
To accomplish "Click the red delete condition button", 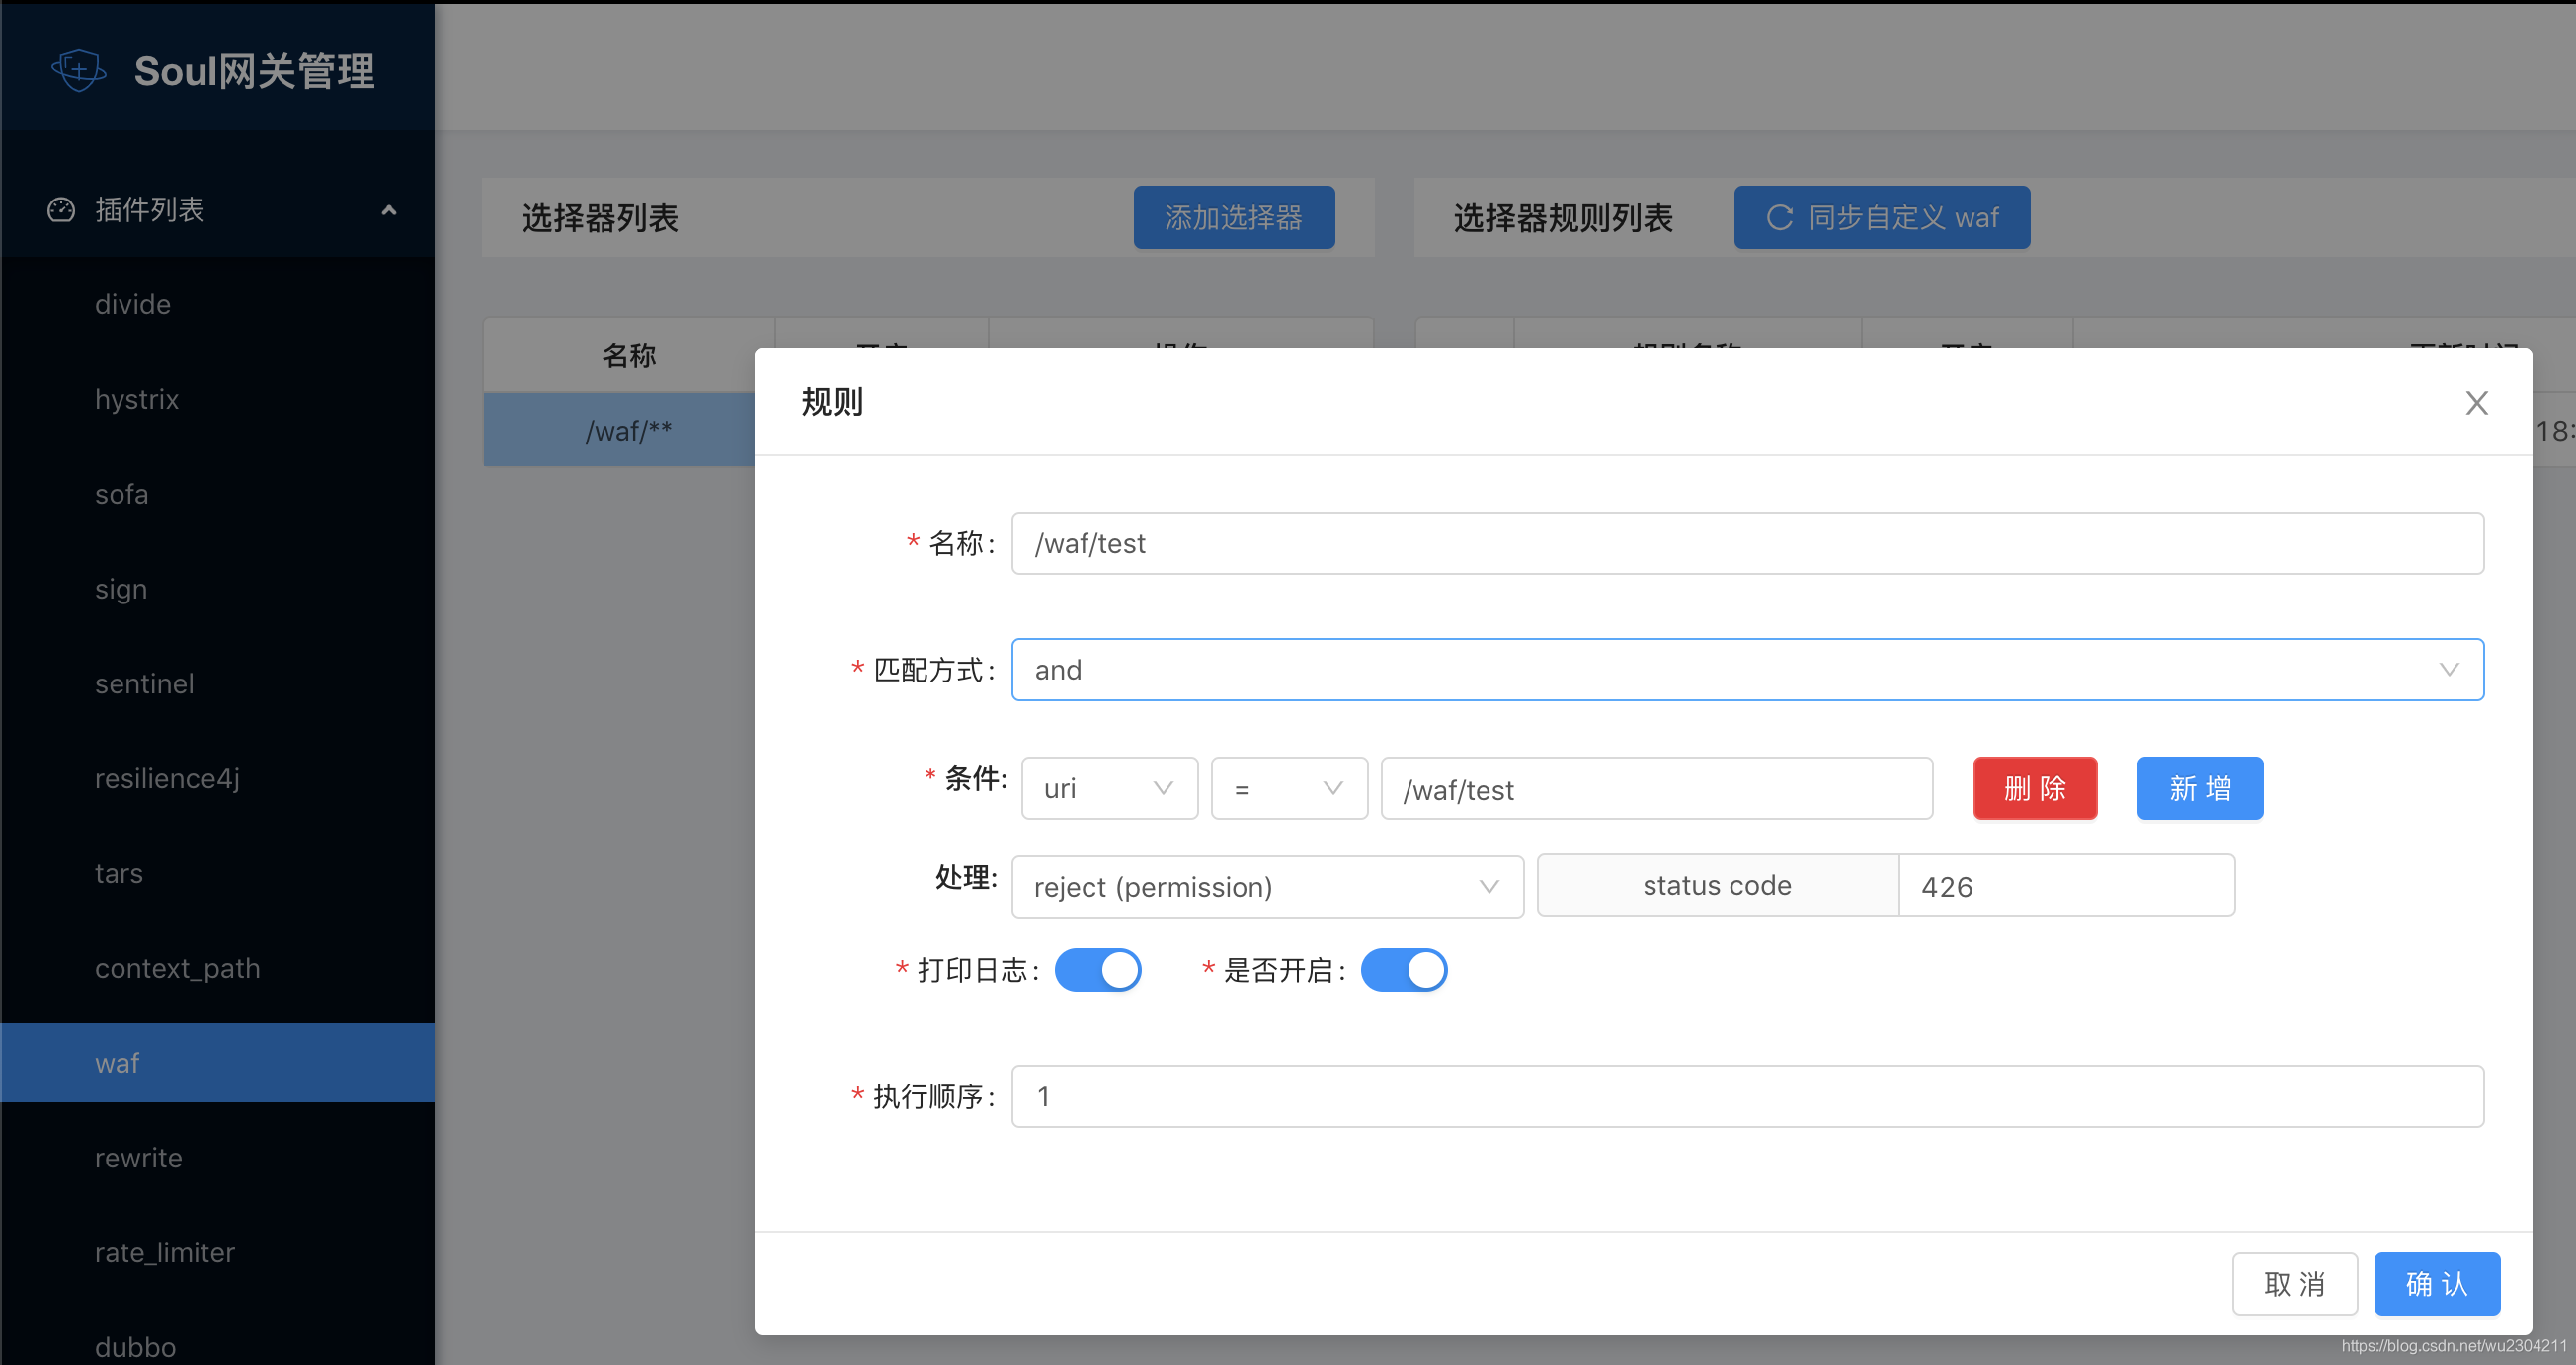I will tap(2034, 788).
